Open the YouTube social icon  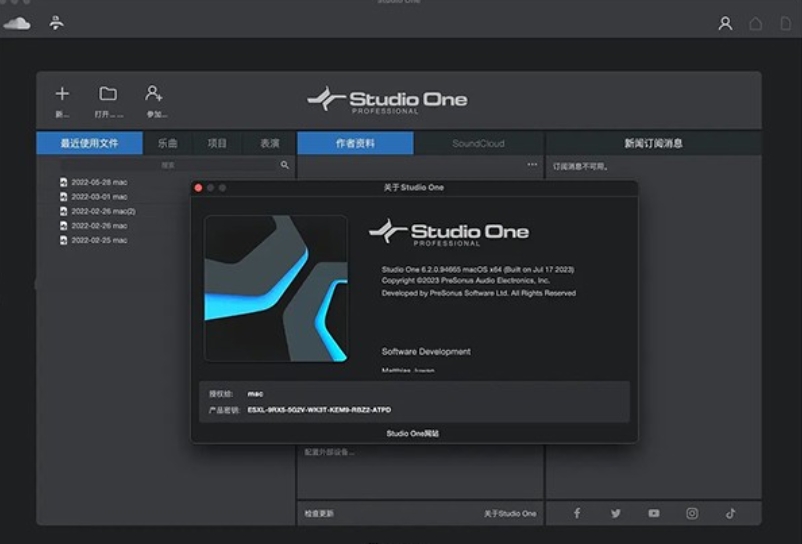pos(654,513)
